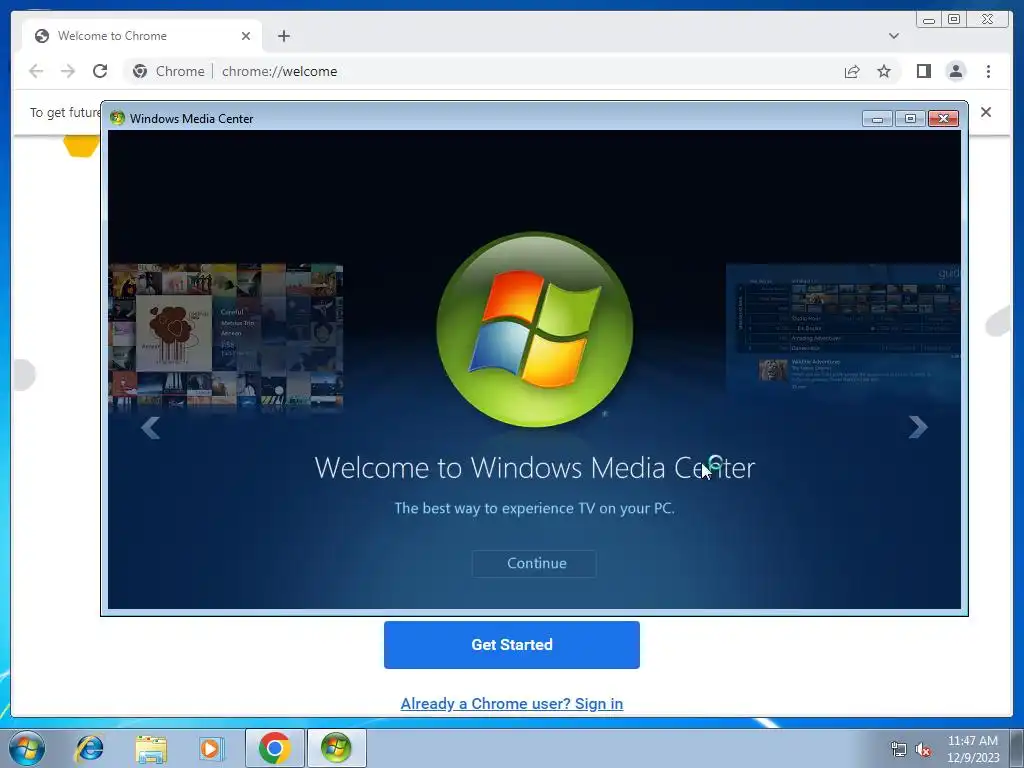1024x768 pixels.
Task: Expand Chrome tab search dropdown arrow
Action: coord(894,36)
